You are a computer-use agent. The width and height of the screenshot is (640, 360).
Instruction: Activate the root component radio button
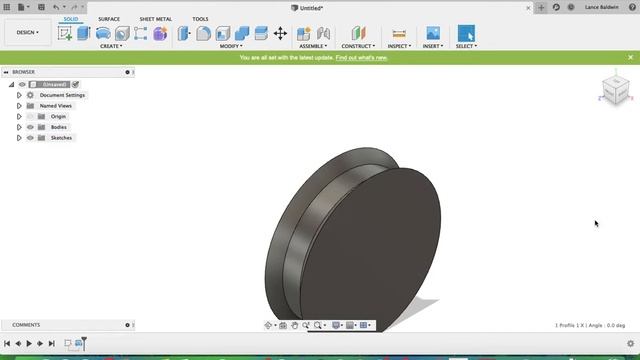click(76, 84)
